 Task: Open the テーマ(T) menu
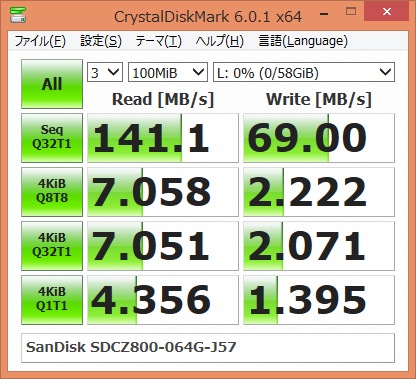(158, 41)
